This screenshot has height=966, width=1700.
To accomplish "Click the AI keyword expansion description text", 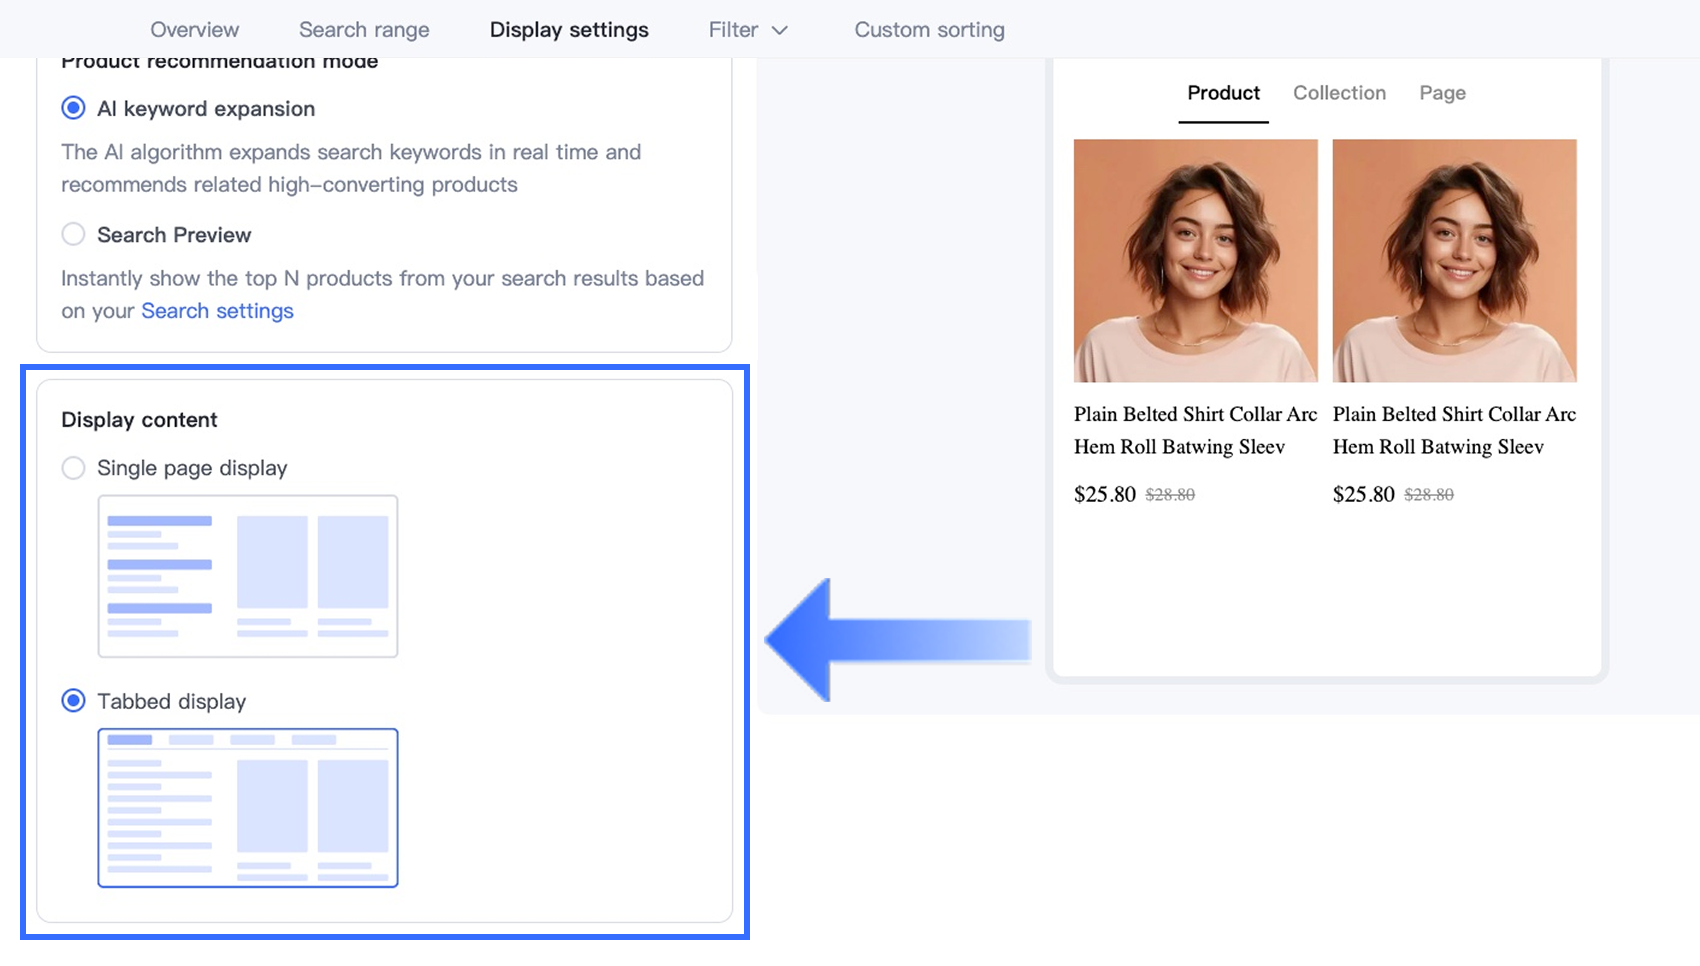I will (351, 168).
